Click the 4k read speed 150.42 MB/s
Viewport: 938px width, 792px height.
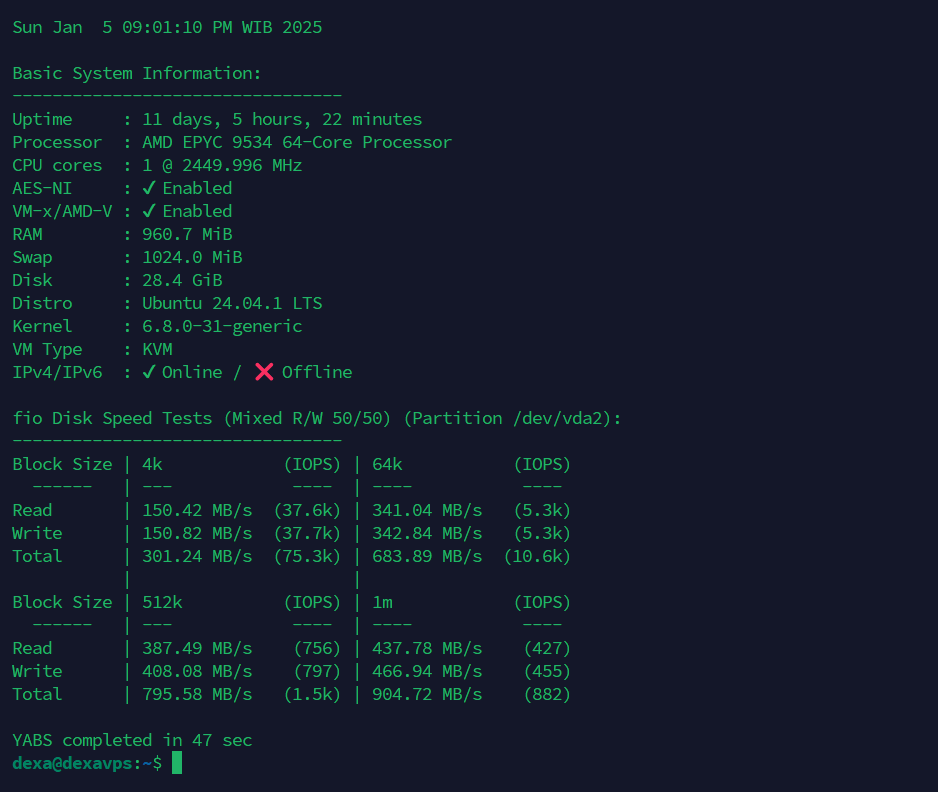pos(197,510)
